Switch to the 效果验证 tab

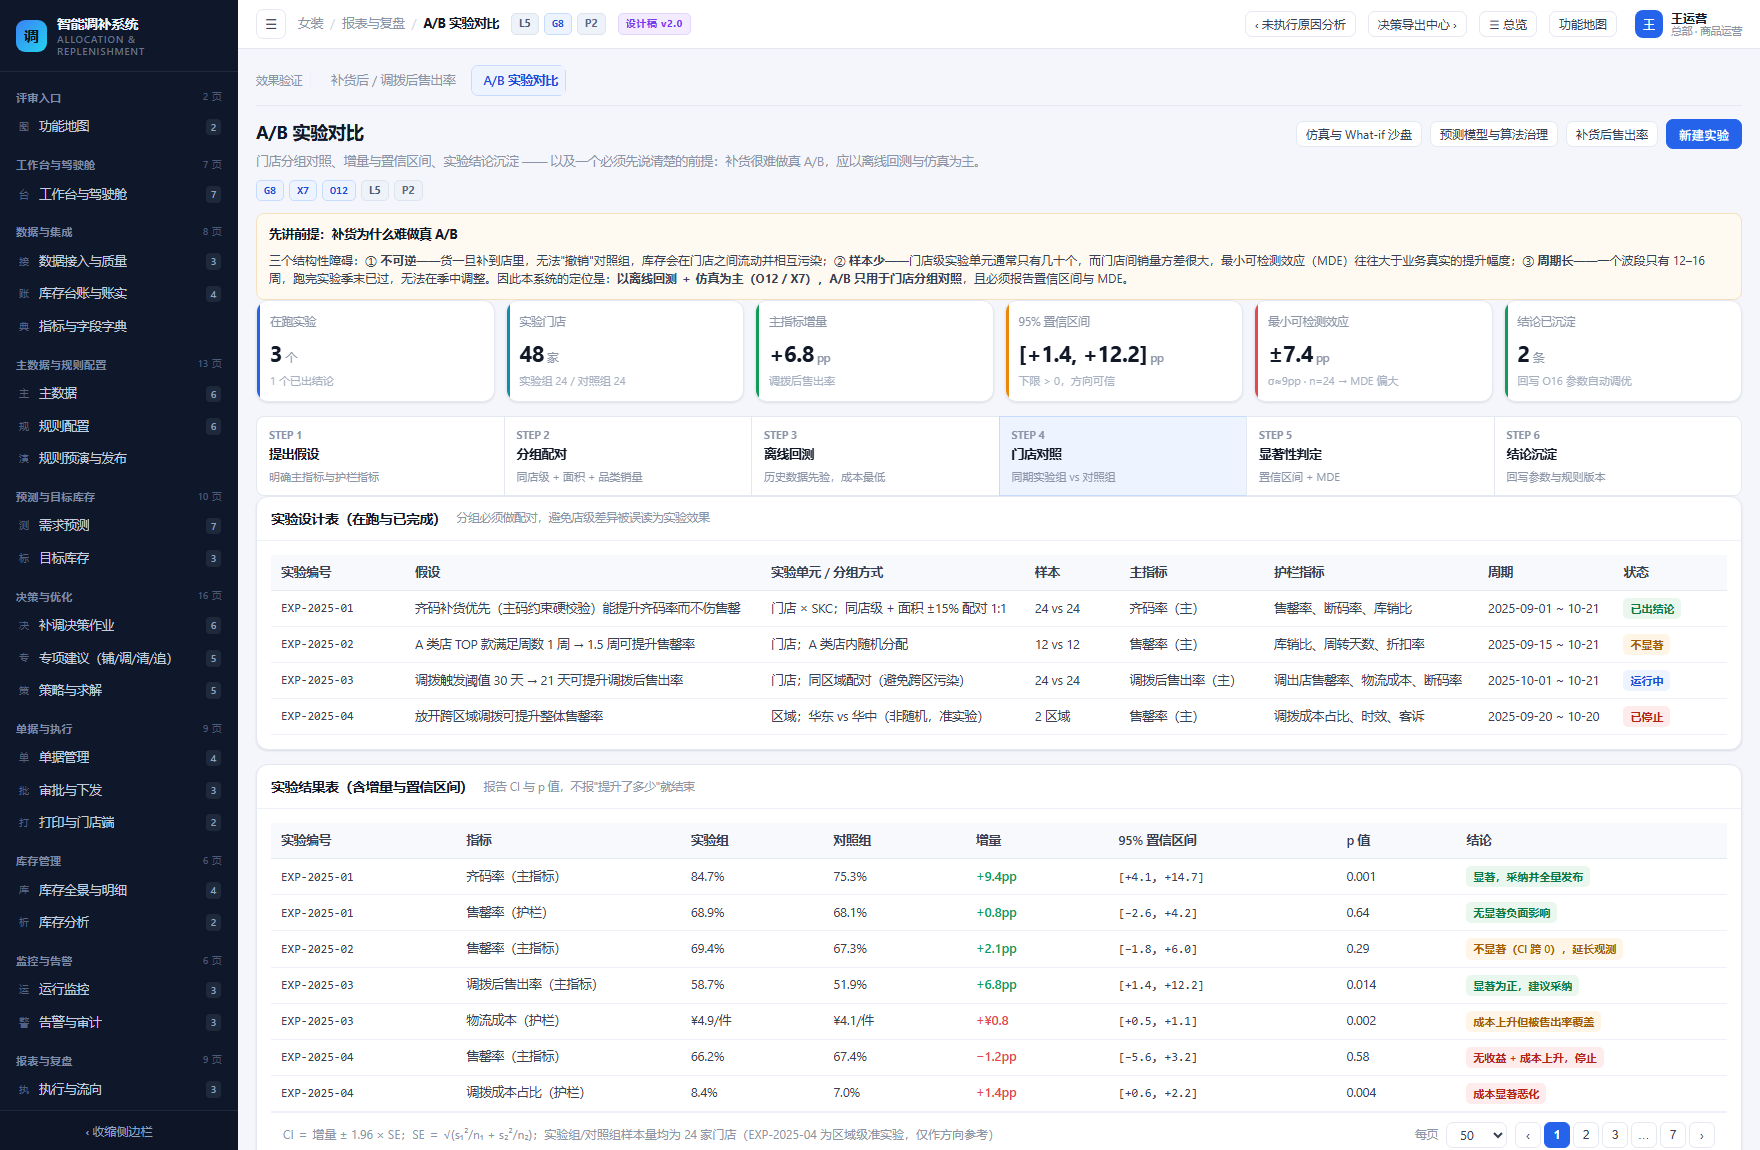tap(279, 81)
